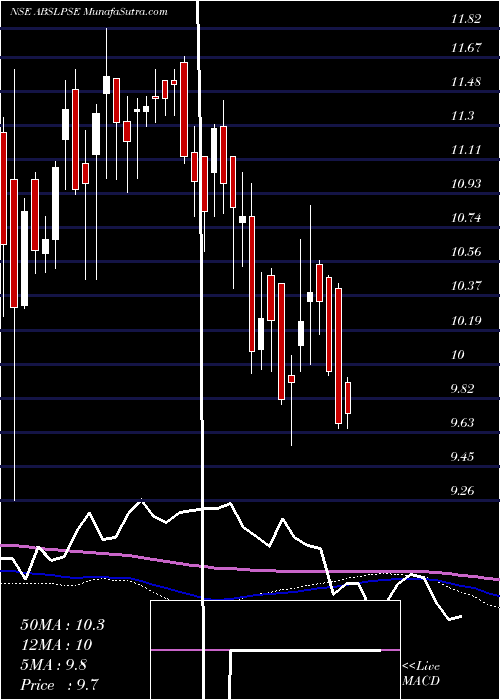
Task: Select the 10.74 price axis label
Action: pos(466,218)
